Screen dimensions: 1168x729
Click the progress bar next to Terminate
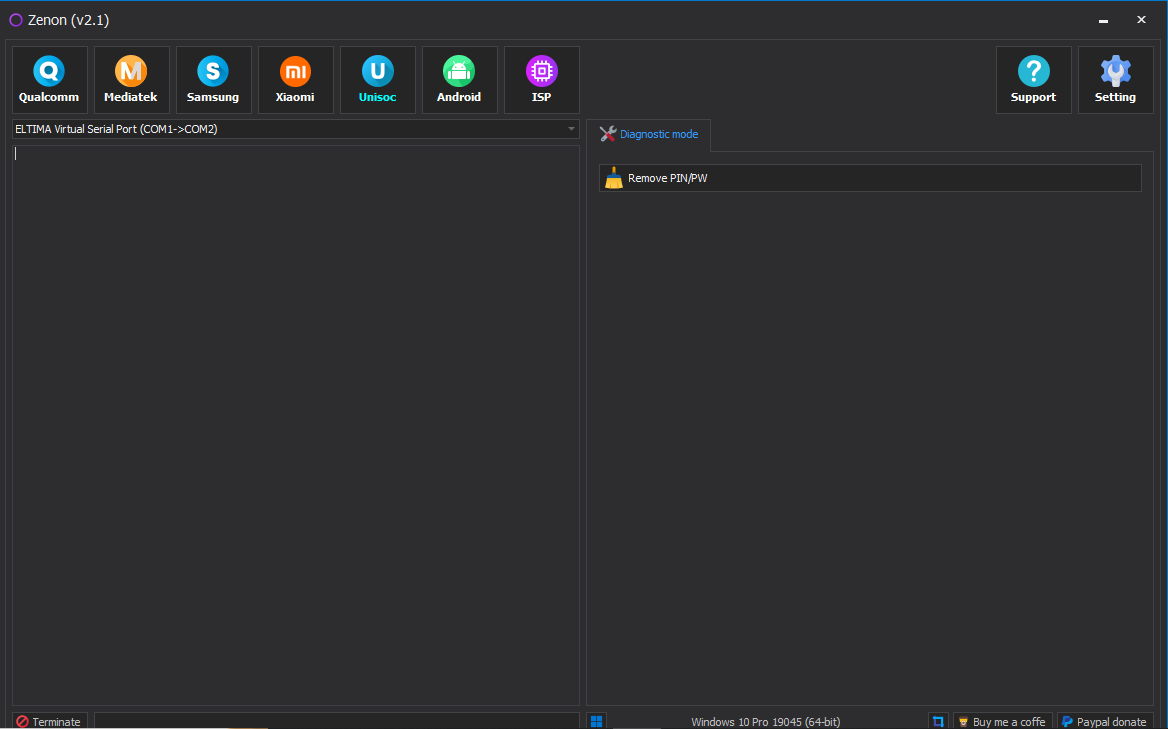point(337,721)
